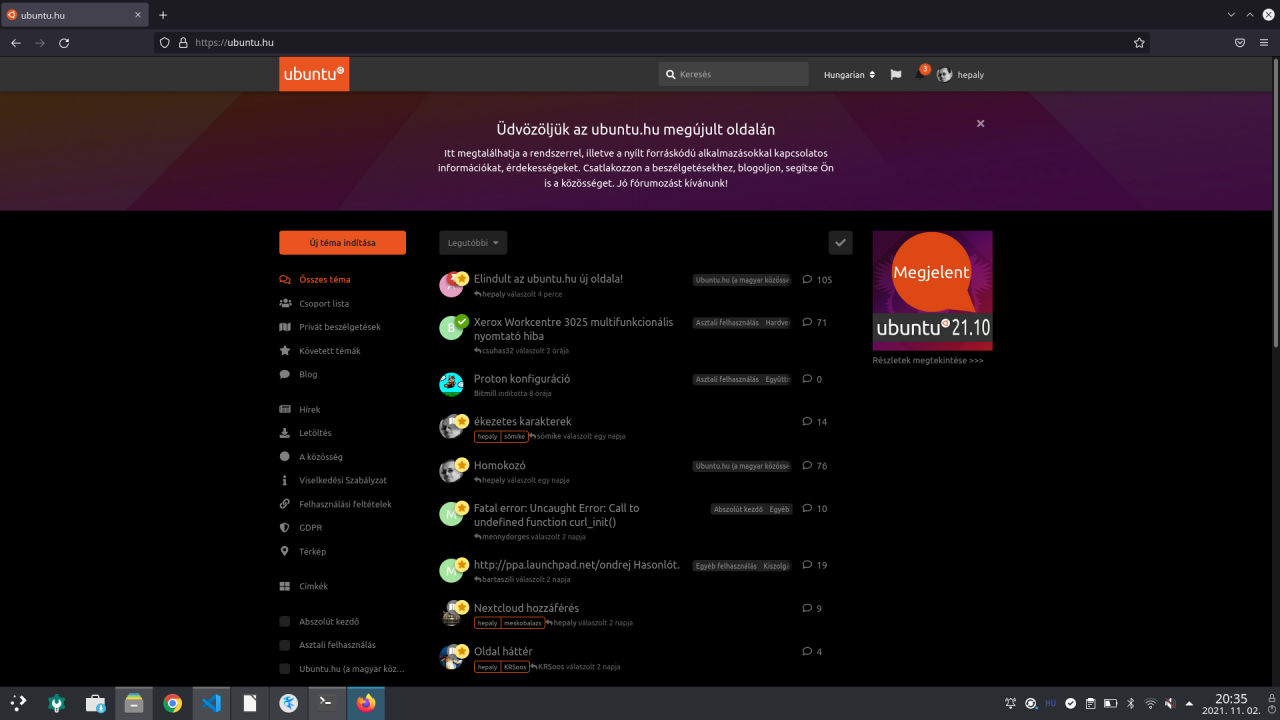Open topic Elindult az ubuntu.hu új oldala!
Viewport: 1280px width, 720px height.
548,279
